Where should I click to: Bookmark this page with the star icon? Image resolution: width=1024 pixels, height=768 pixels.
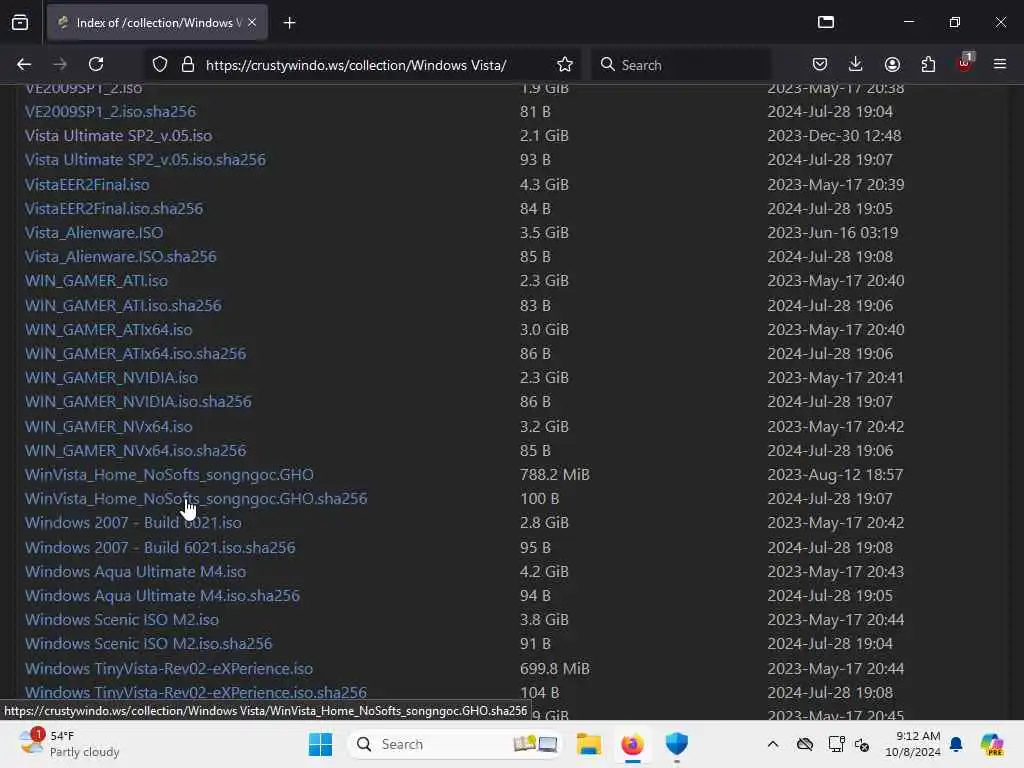[x=565, y=65]
